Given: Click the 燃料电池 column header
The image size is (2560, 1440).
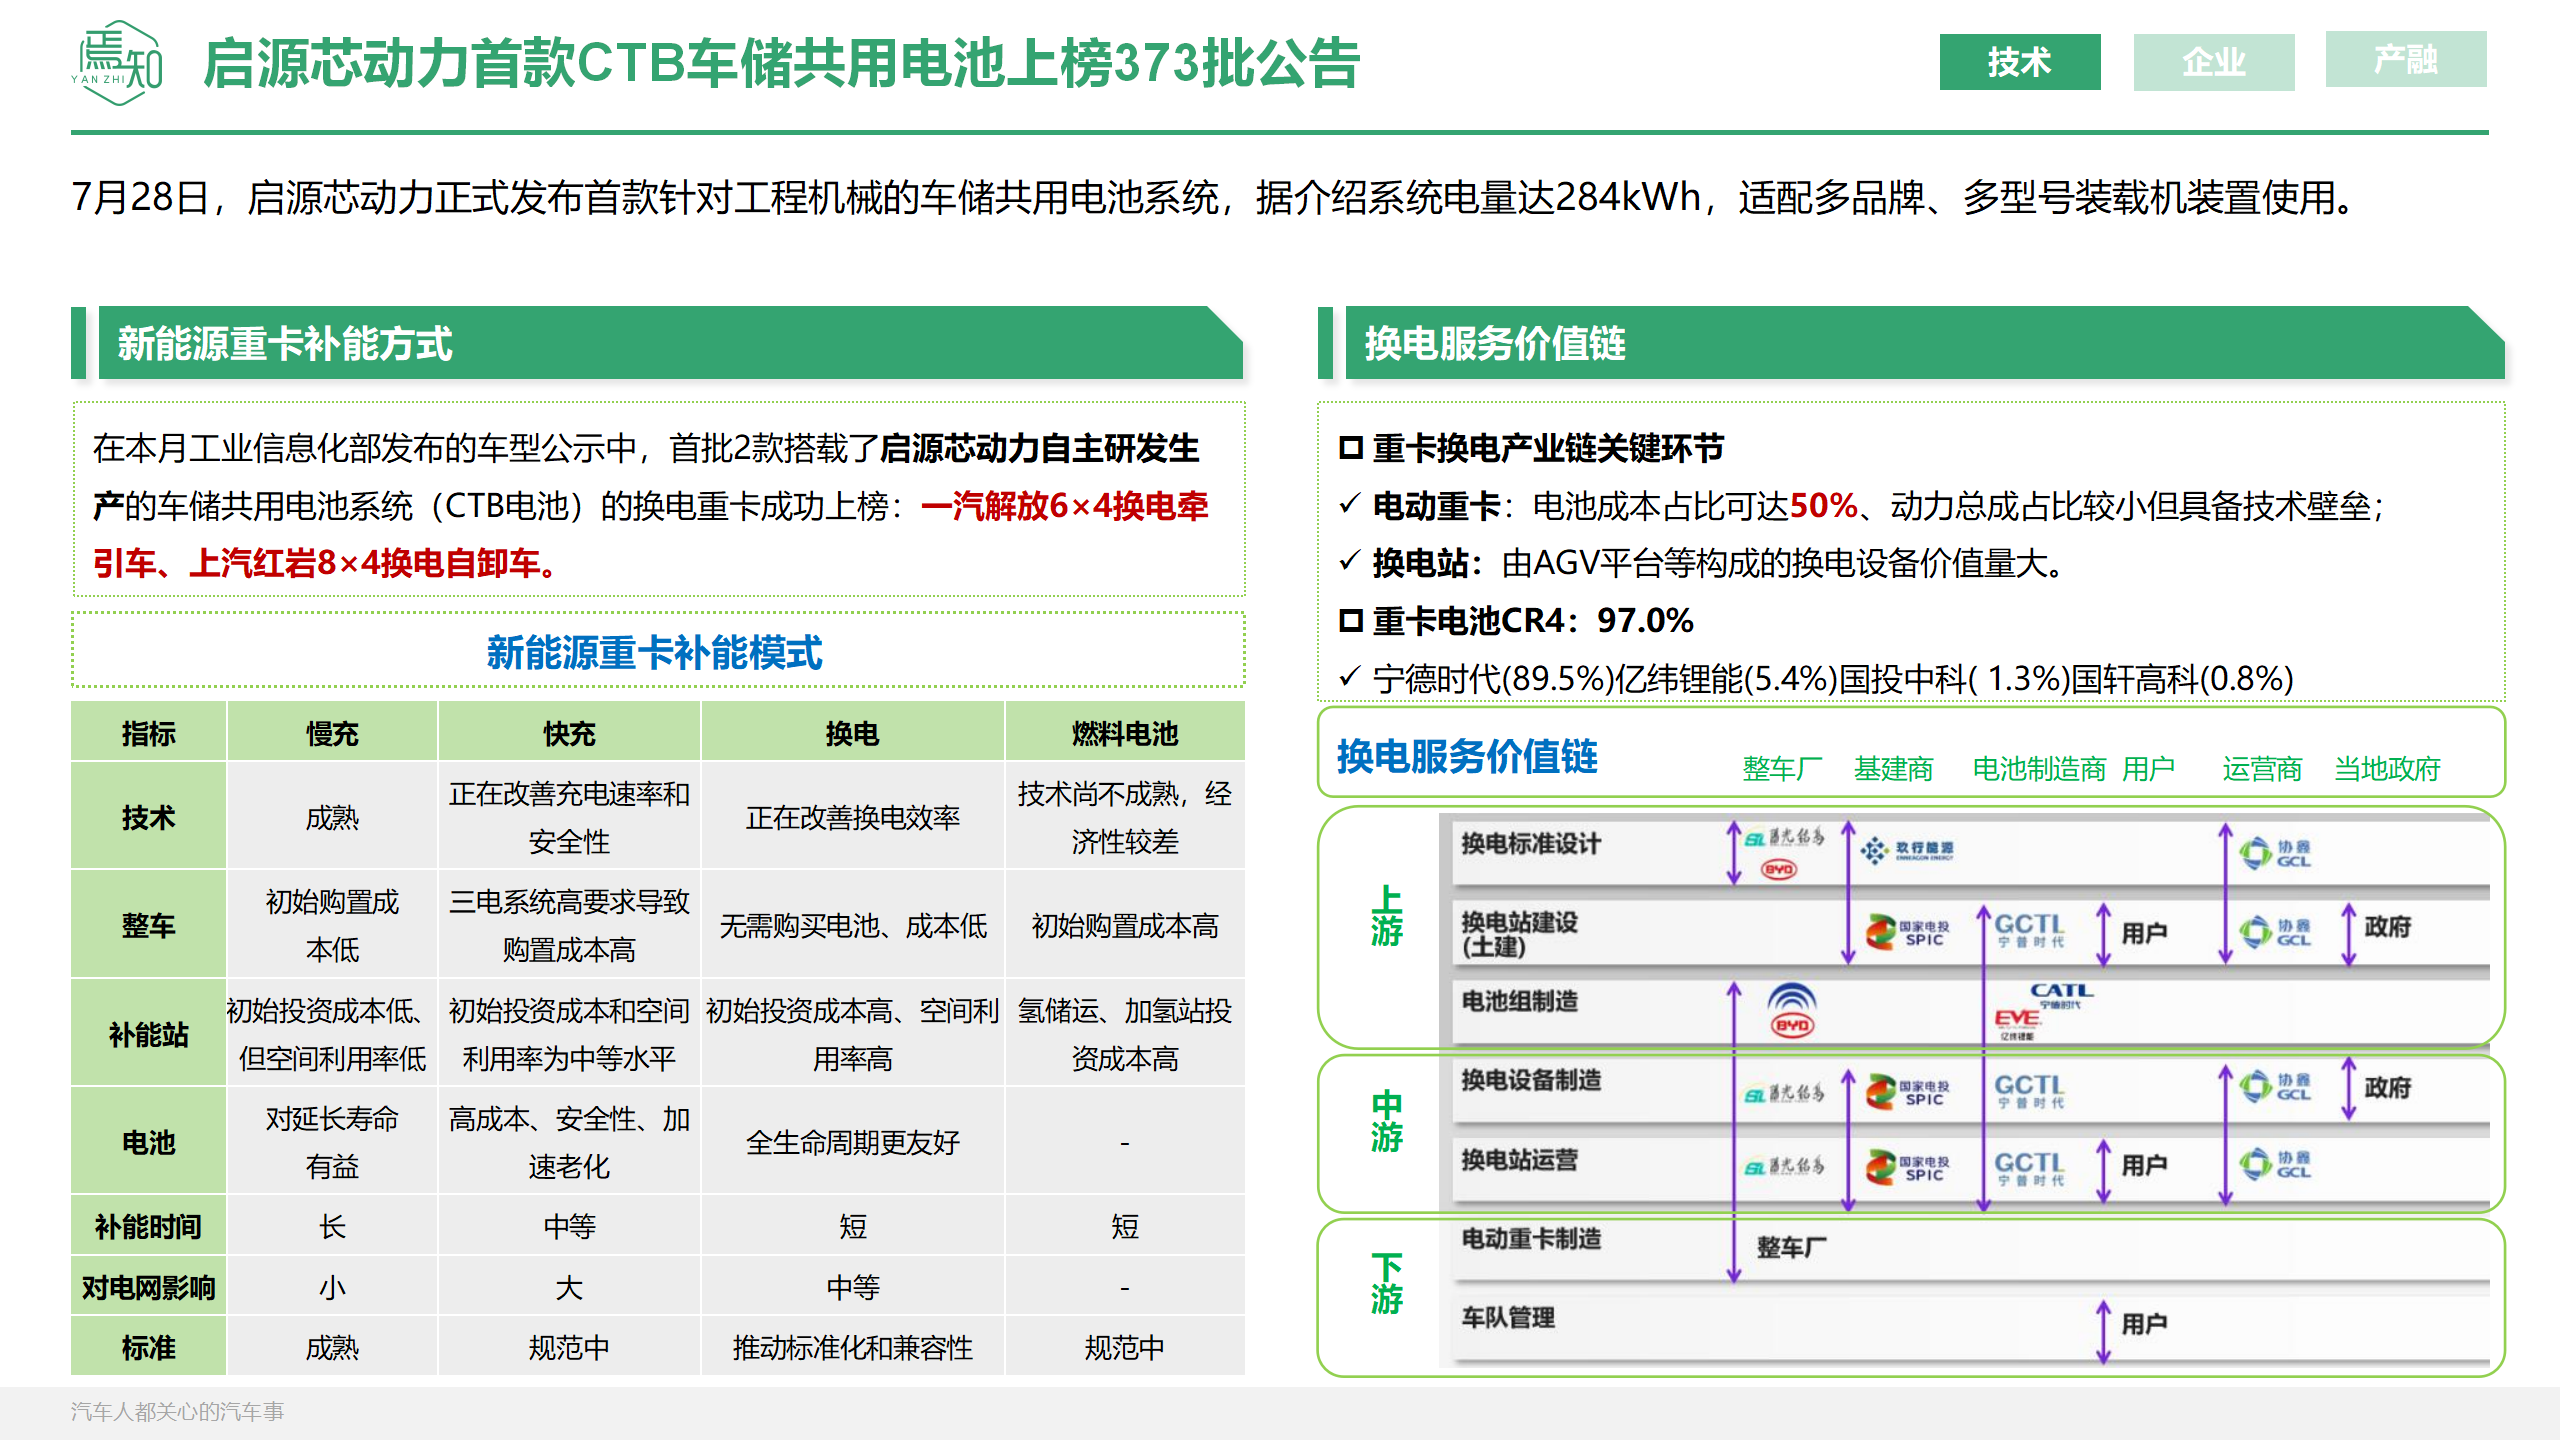Looking at the screenshot, I should click(1125, 733).
